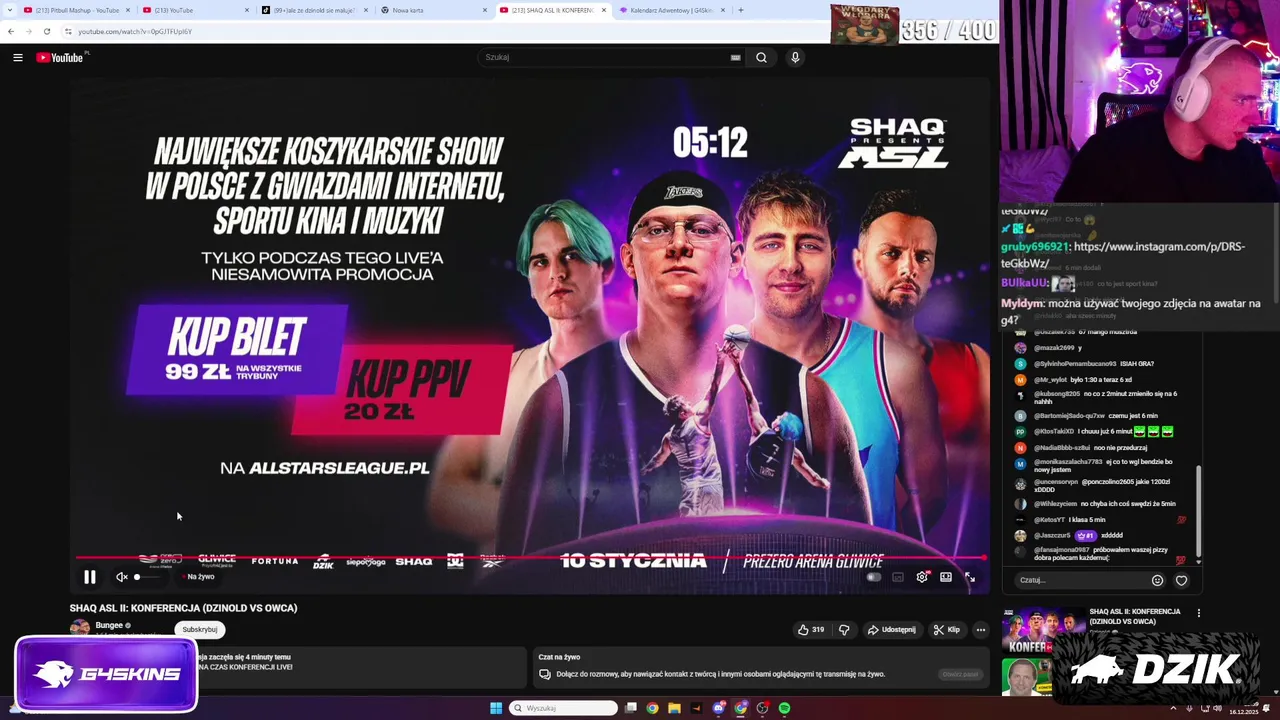Open options for the recommended KONFERENCJA video
The width and height of the screenshot is (1280, 720).
coord(1198,613)
